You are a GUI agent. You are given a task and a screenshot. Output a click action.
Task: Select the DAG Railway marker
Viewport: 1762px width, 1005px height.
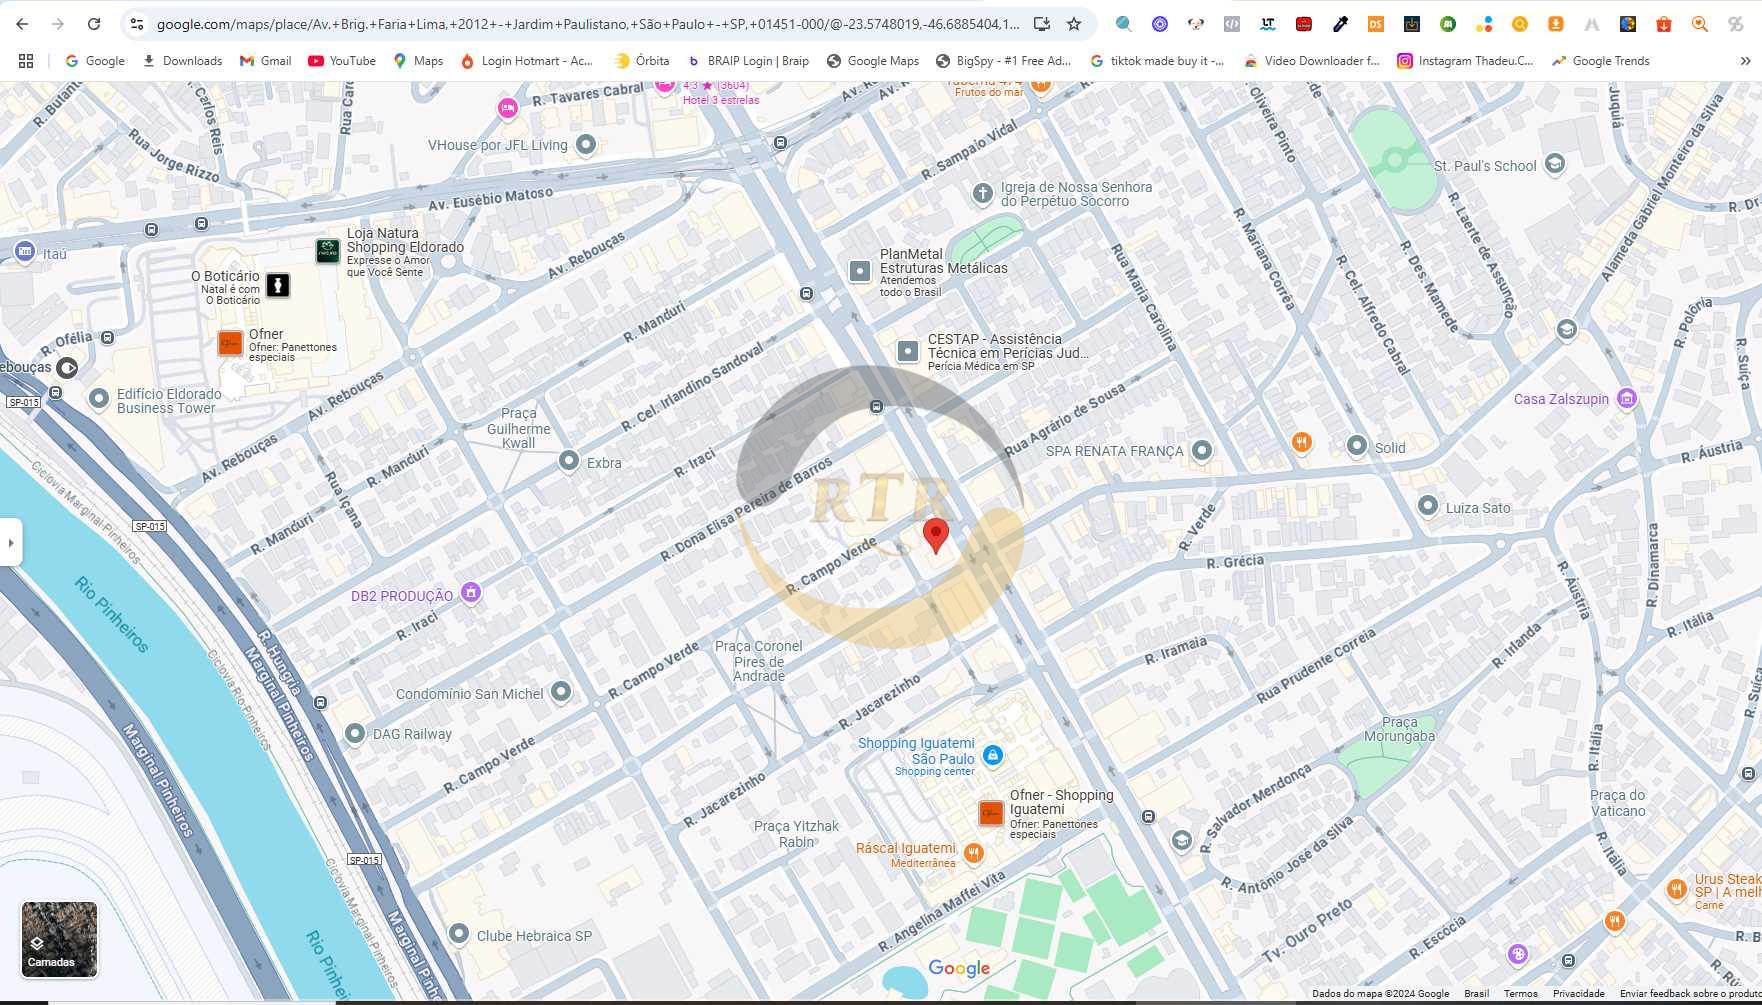pos(355,733)
